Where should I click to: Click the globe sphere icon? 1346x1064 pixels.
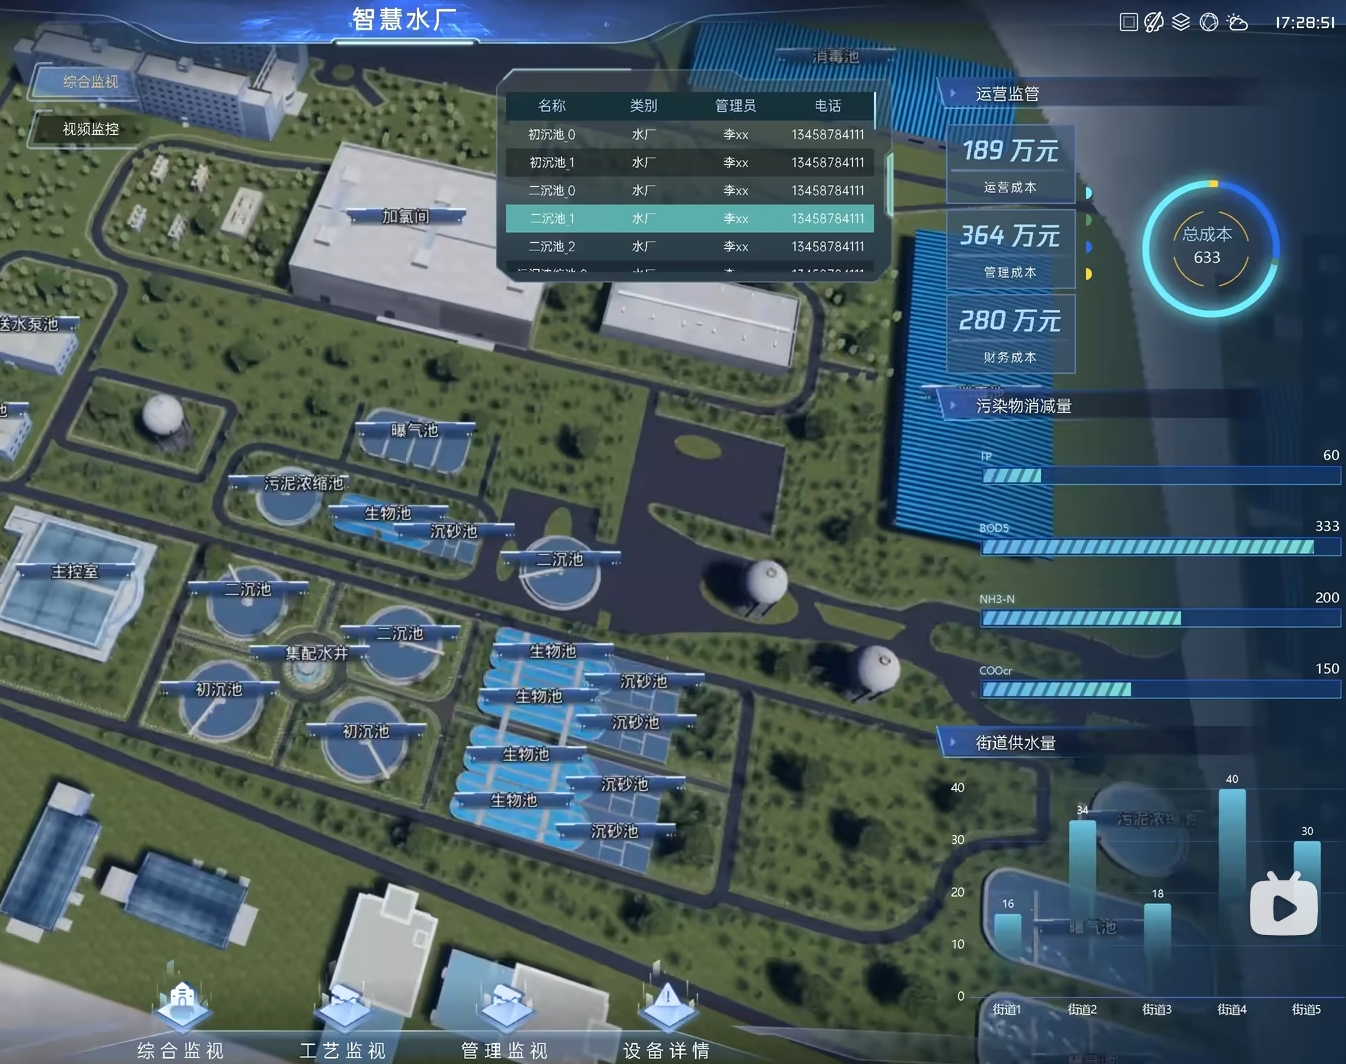[1209, 22]
